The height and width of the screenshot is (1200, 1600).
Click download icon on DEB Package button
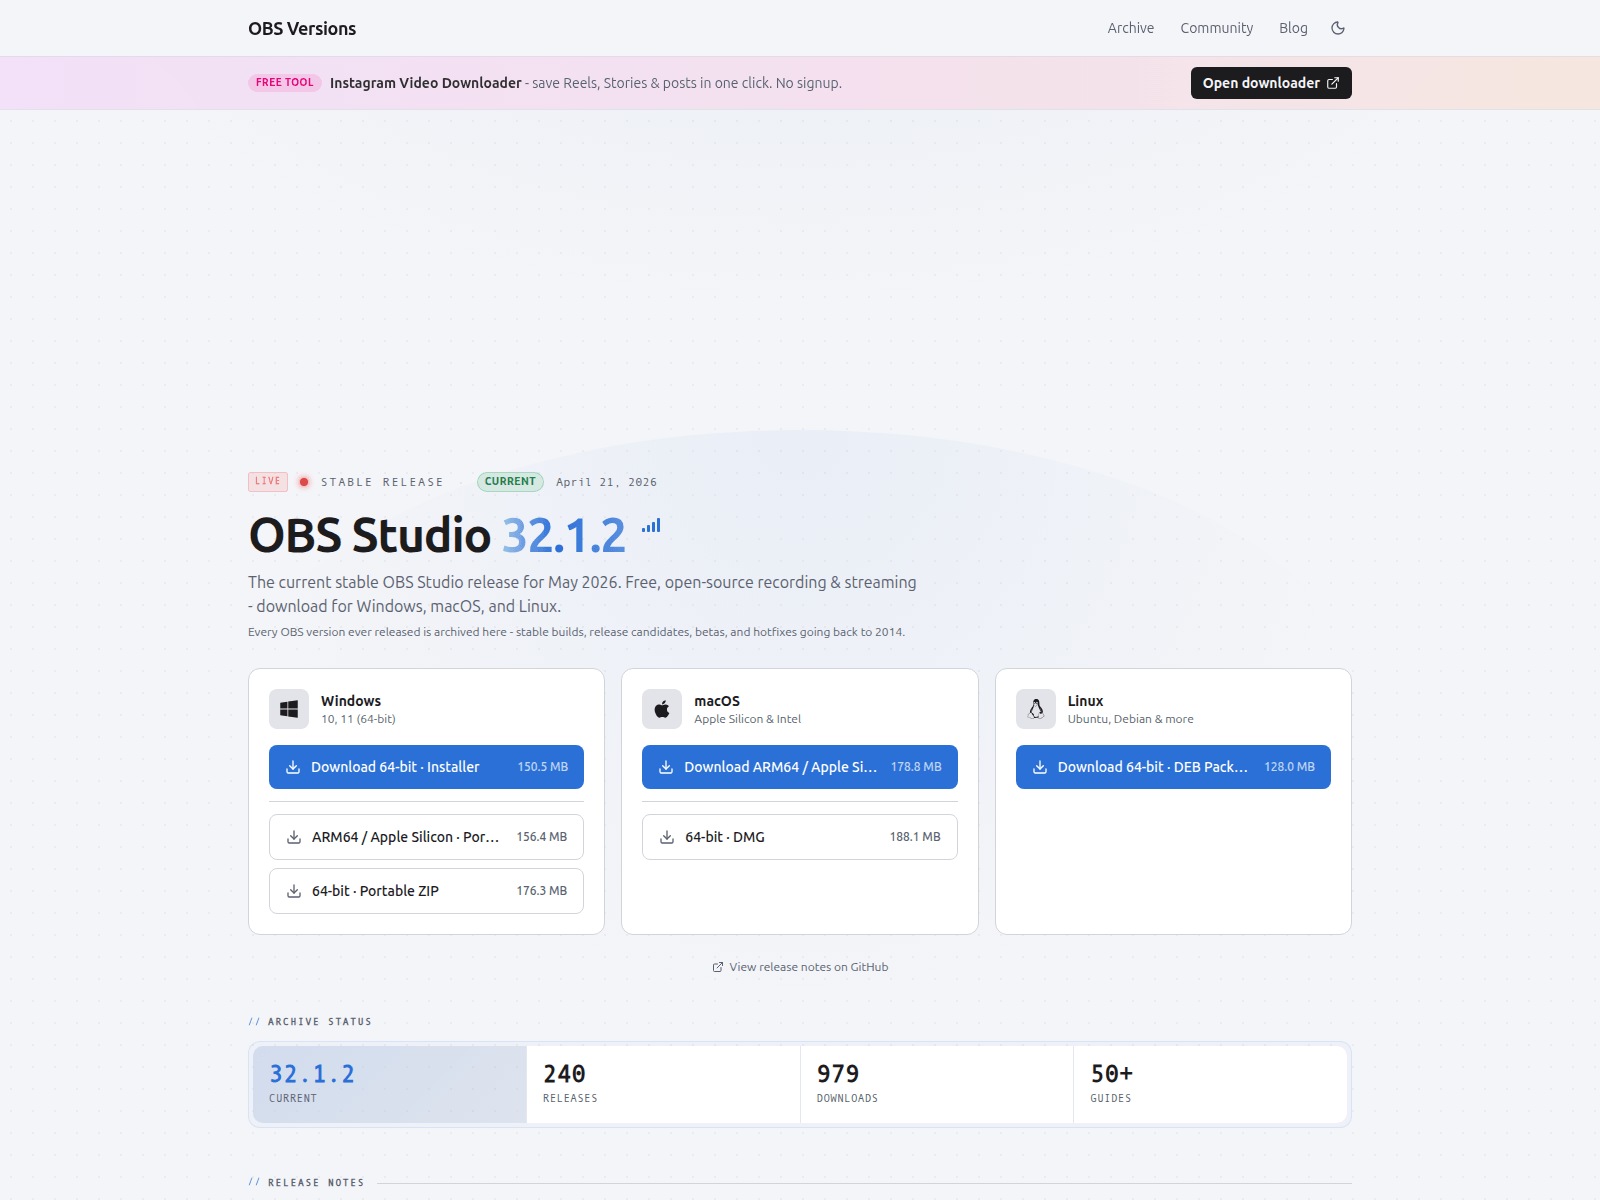(1040, 767)
